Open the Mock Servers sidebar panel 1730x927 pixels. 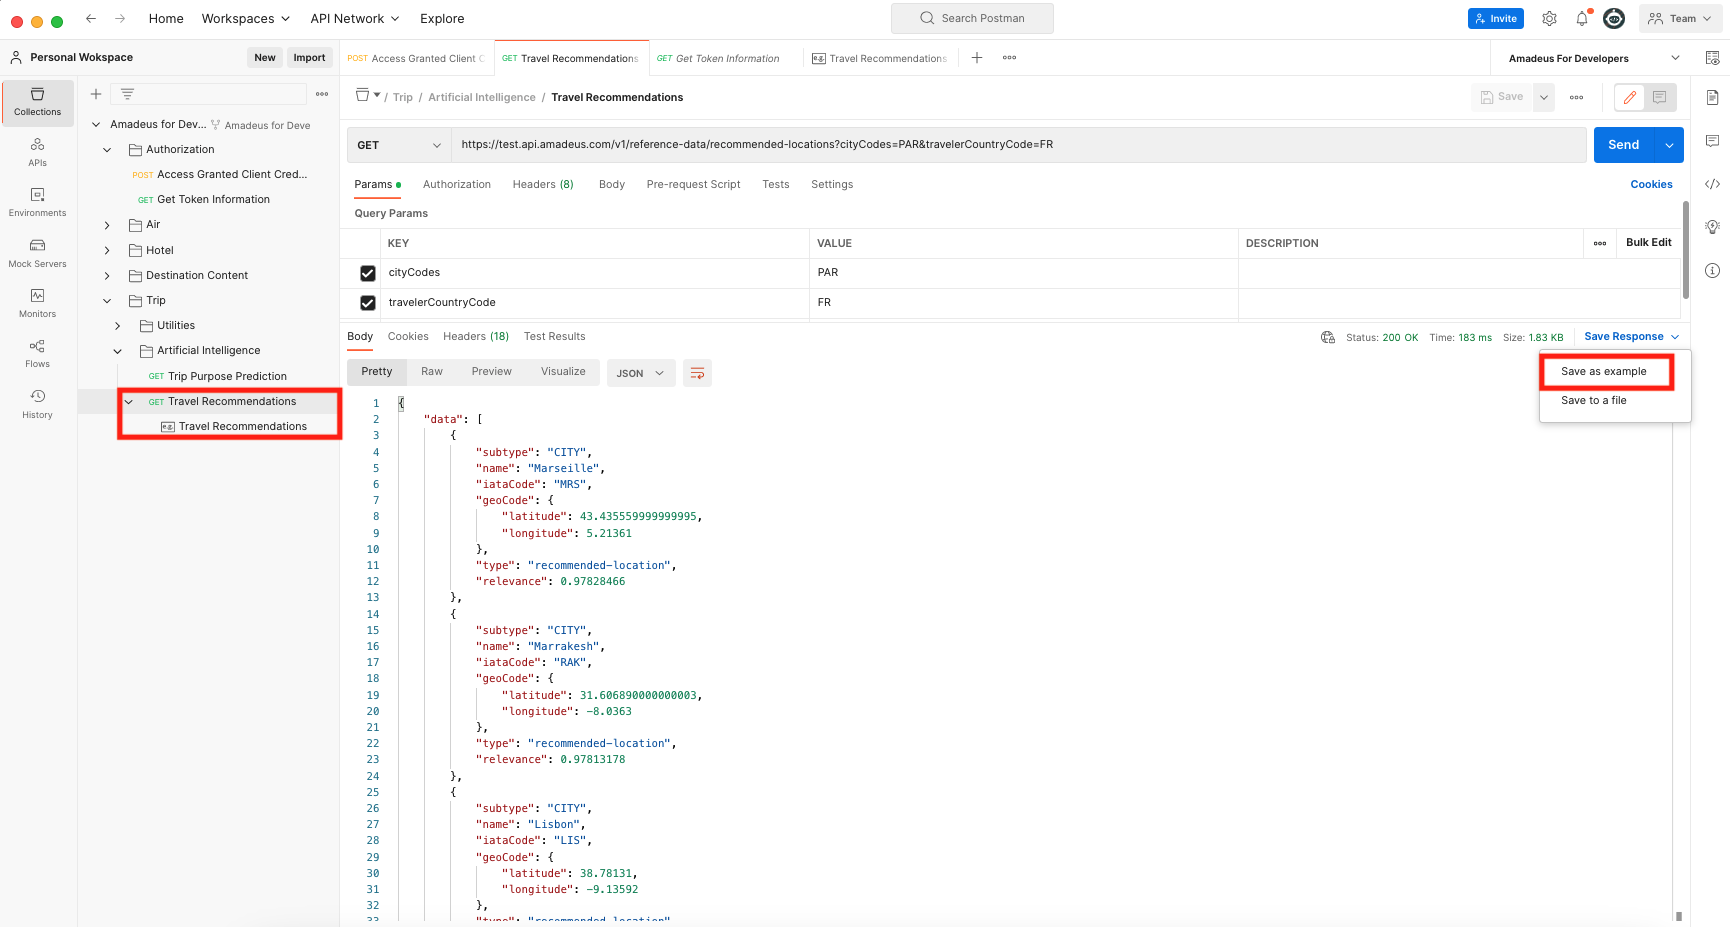pos(38,253)
